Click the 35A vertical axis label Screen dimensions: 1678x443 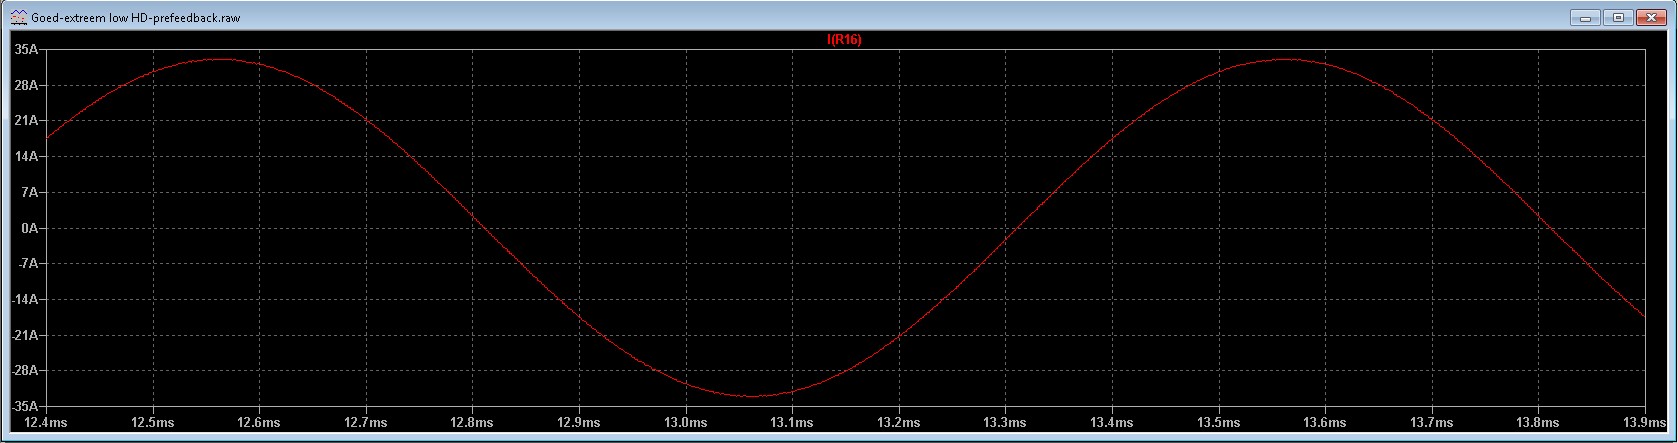[26, 50]
